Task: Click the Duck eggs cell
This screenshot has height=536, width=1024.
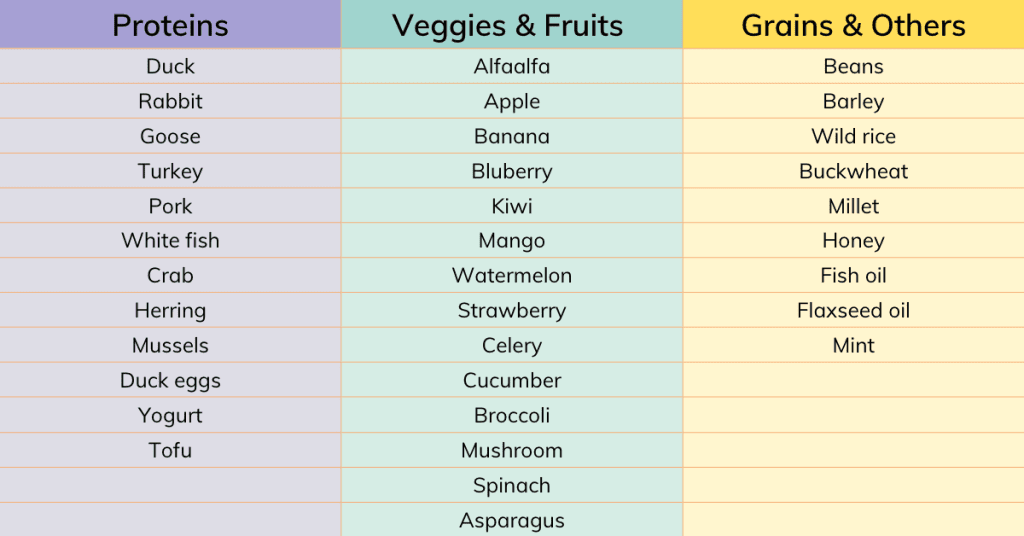Action: tap(170, 380)
